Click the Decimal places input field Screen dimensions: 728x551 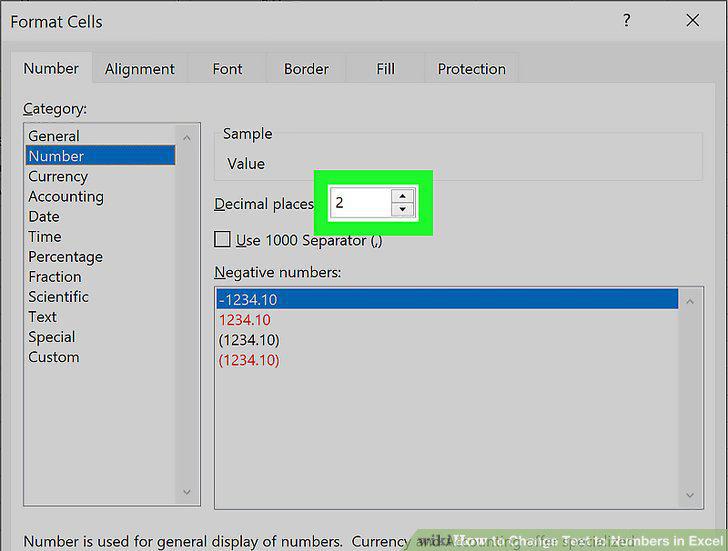(x=360, y=203)
